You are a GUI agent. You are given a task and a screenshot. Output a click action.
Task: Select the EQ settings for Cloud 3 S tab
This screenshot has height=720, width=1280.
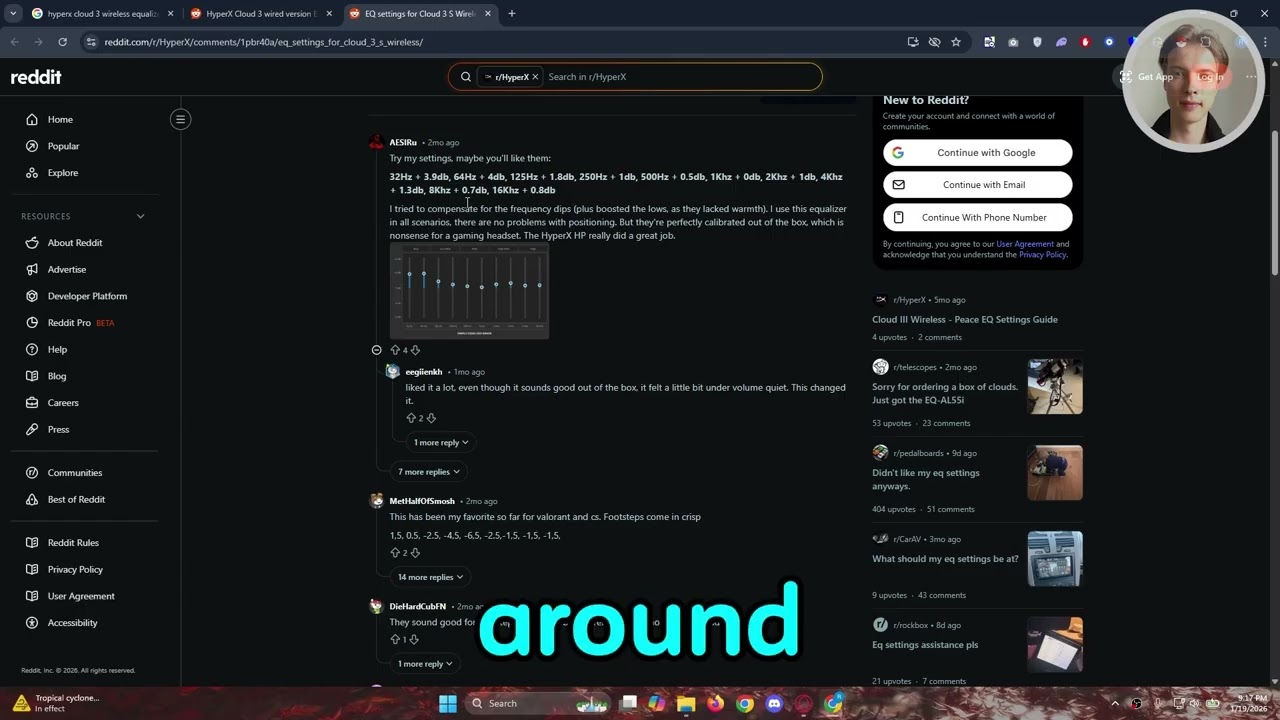tap(418, 14)
